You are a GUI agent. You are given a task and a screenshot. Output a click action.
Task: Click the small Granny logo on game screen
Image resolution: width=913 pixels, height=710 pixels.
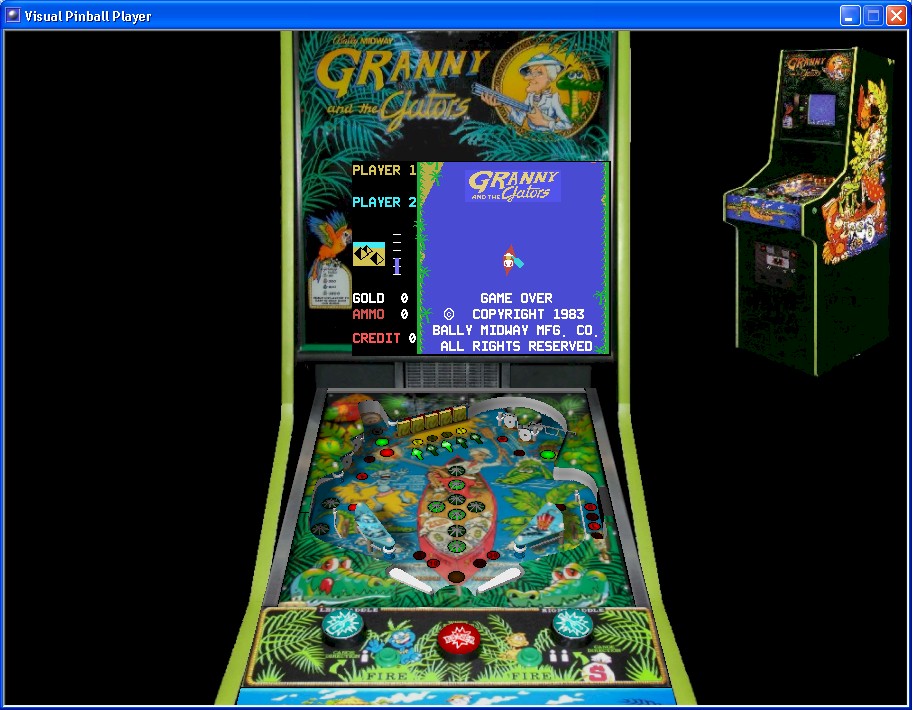click(x=513, y=186)
